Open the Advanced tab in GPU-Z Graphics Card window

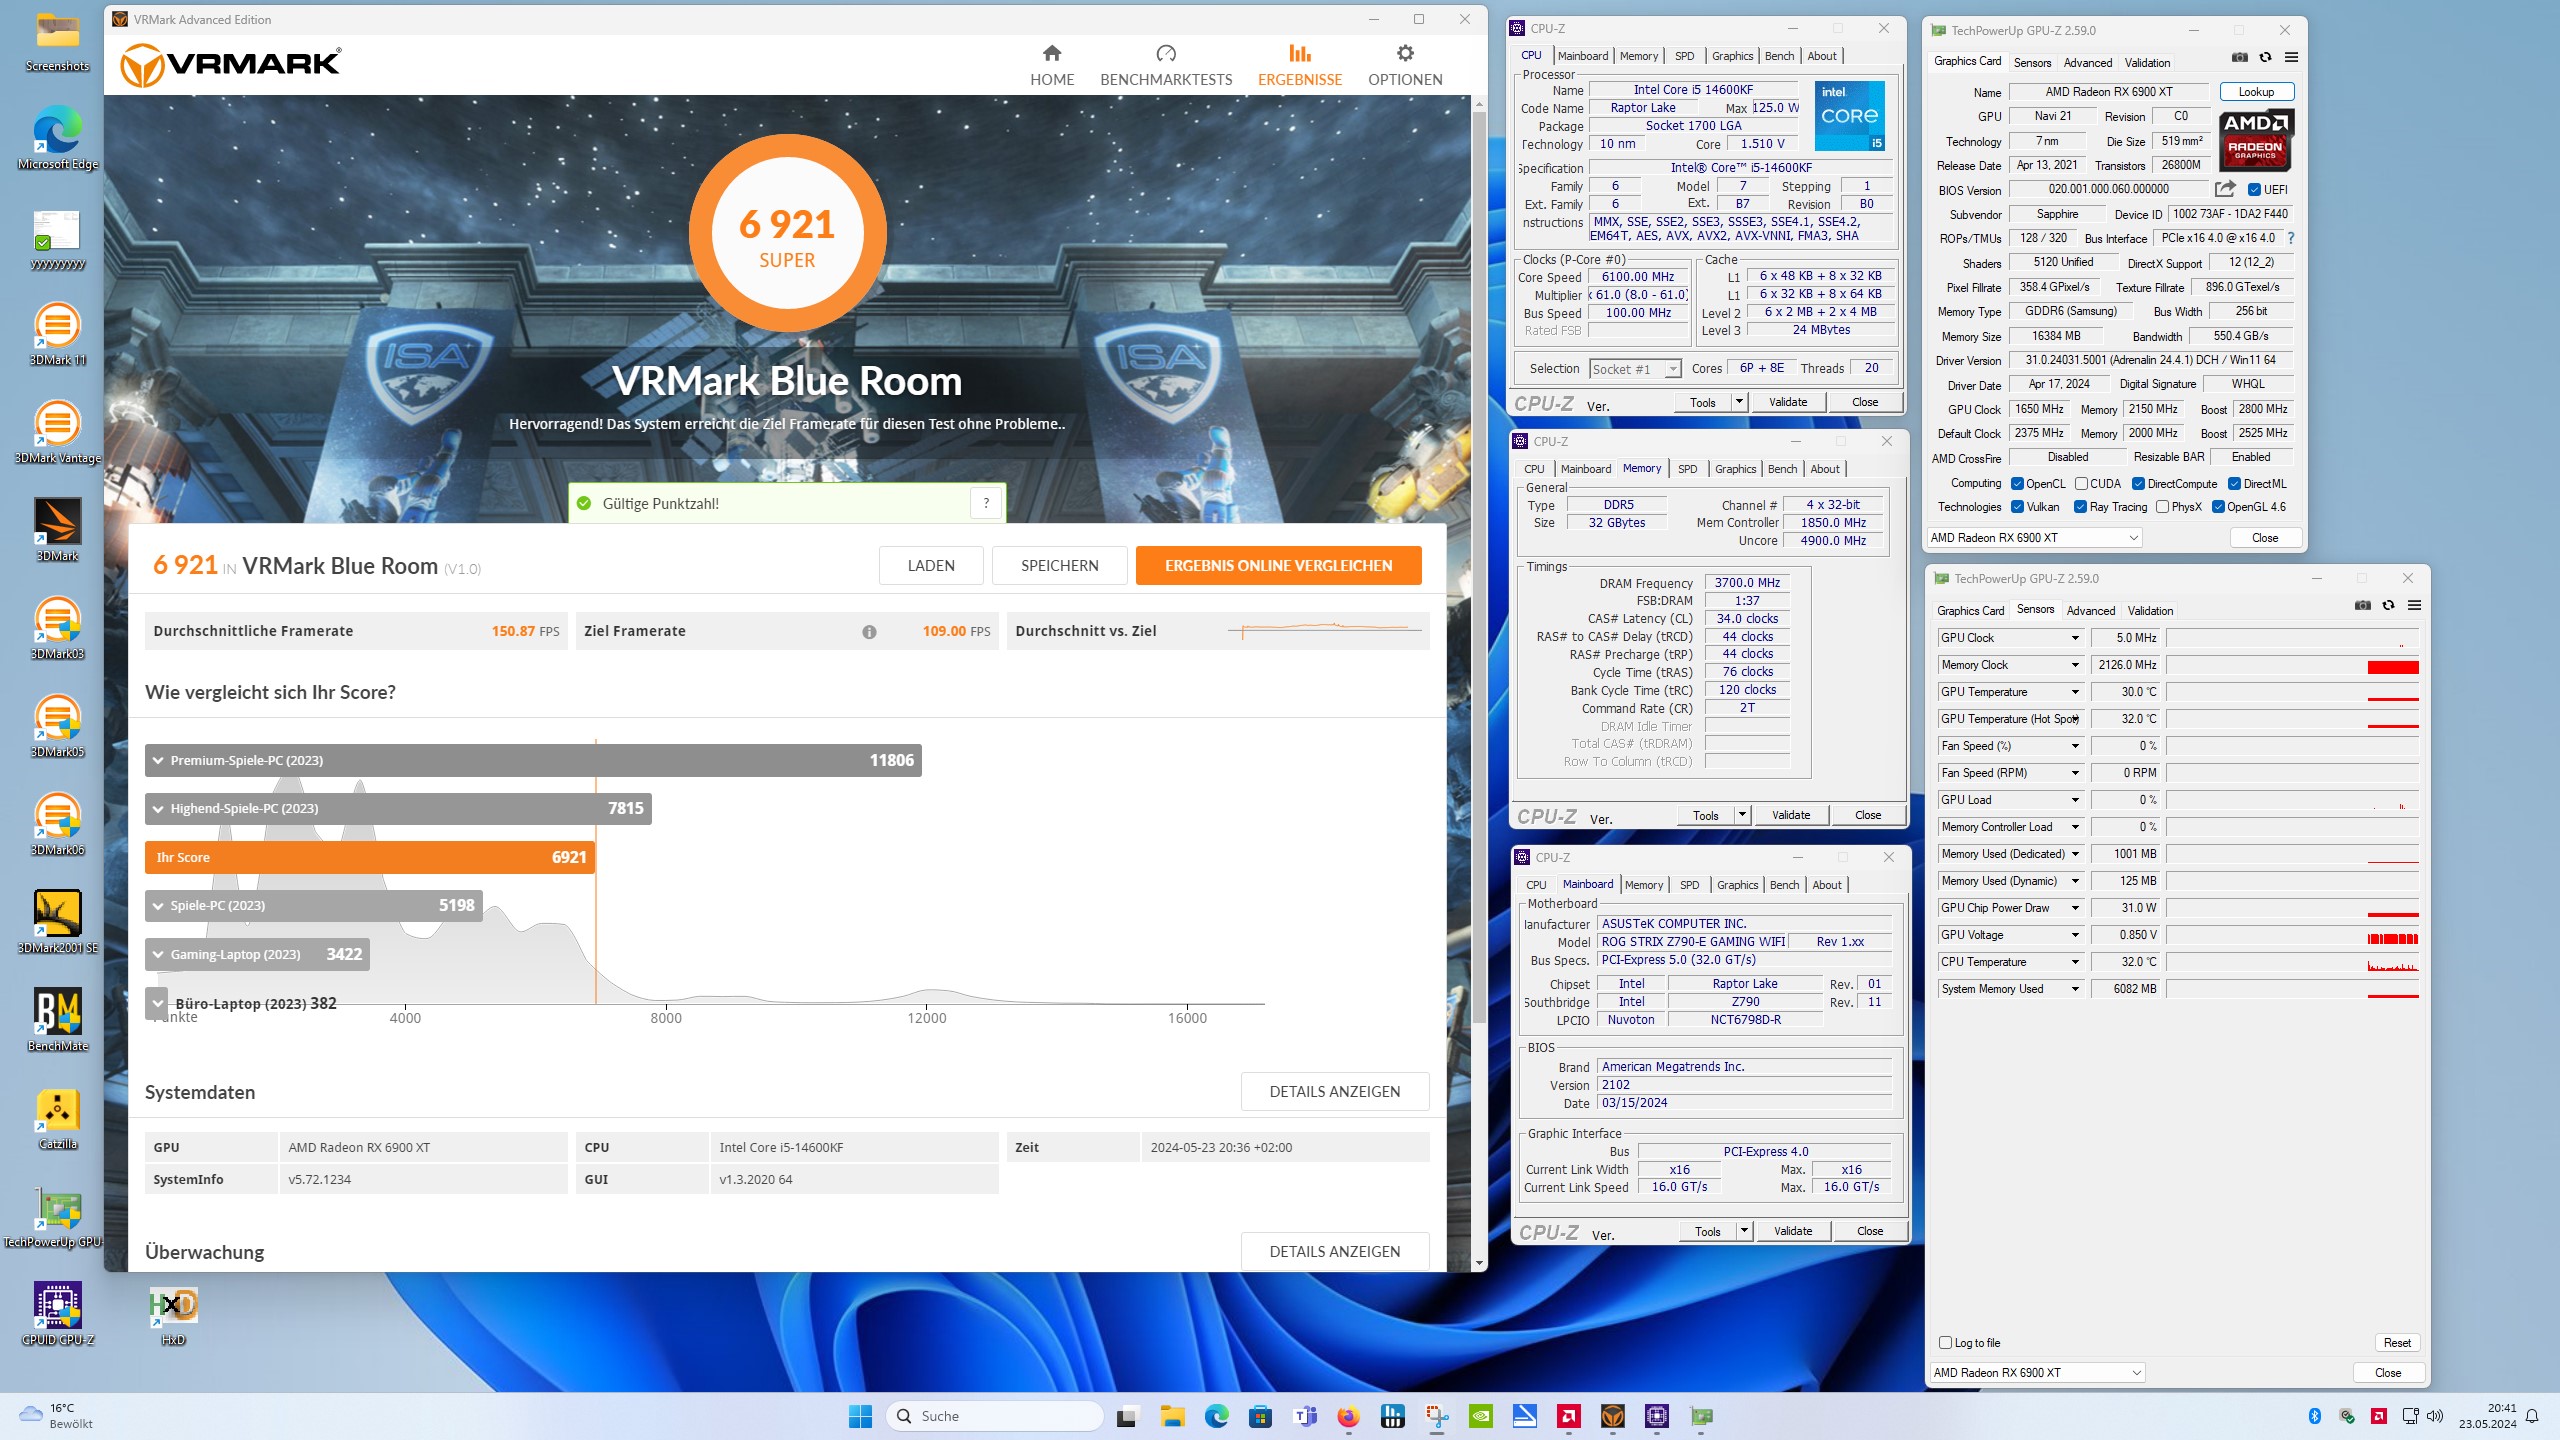2088,62
